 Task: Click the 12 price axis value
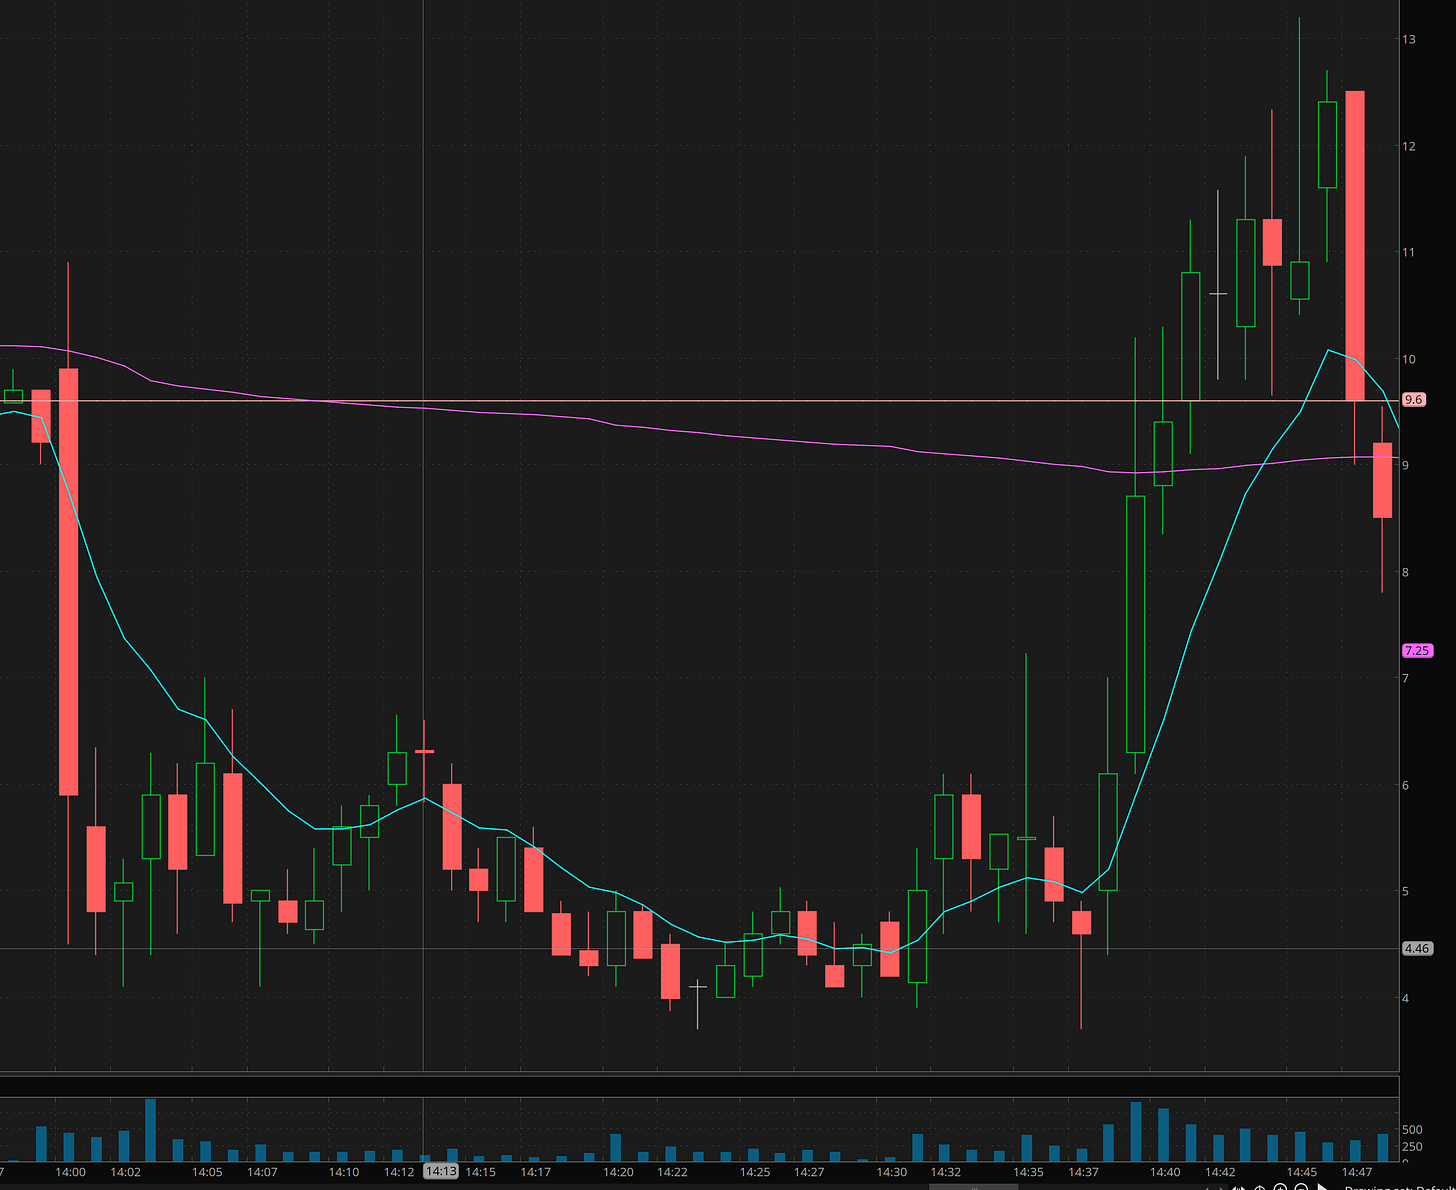pos(1409,146)
